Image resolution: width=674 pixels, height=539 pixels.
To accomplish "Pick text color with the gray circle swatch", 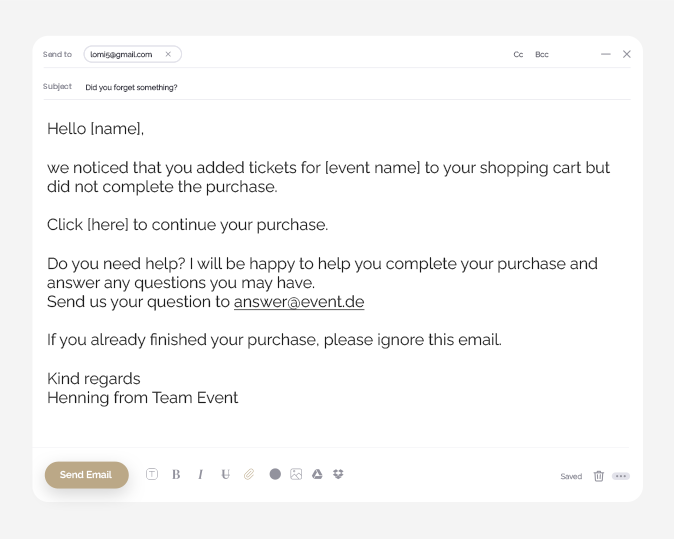I will click(275, 474).
